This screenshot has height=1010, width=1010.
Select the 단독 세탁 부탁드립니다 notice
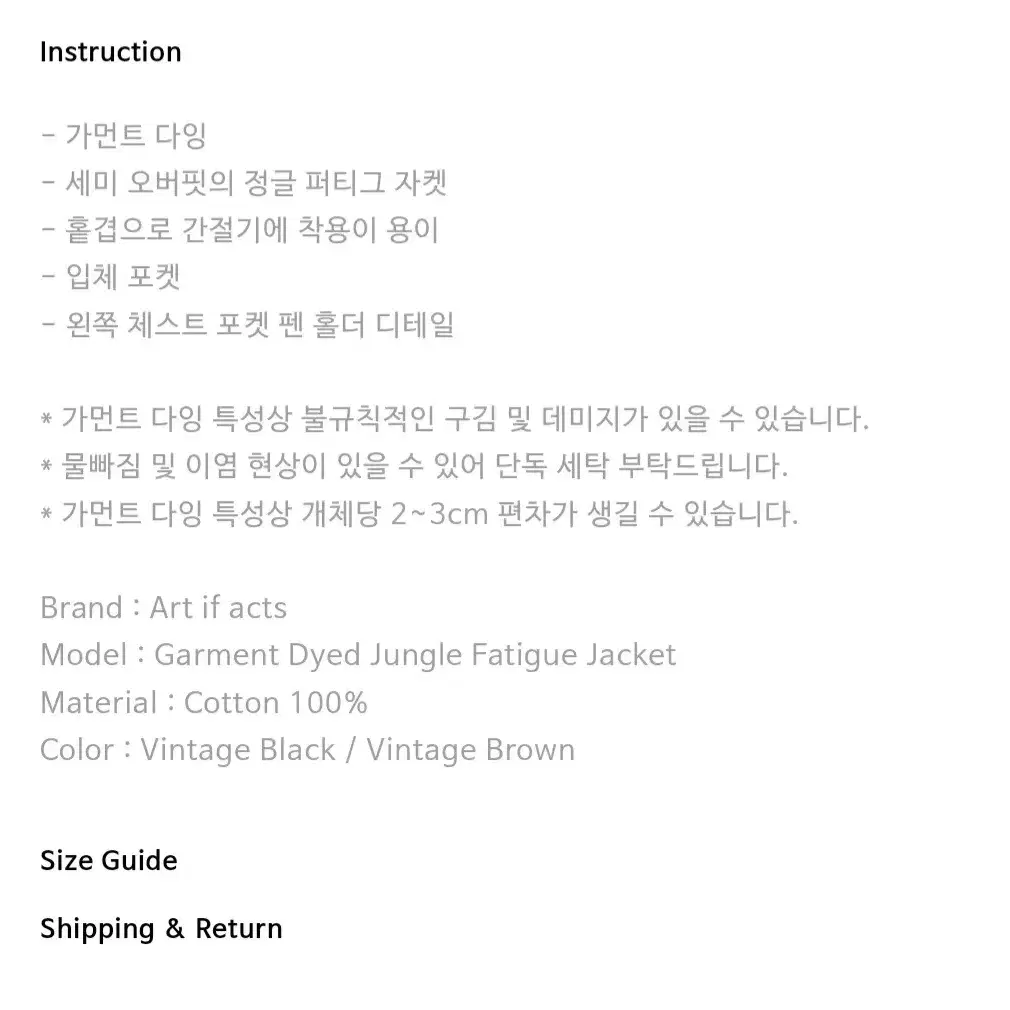[x=414, y=466]
